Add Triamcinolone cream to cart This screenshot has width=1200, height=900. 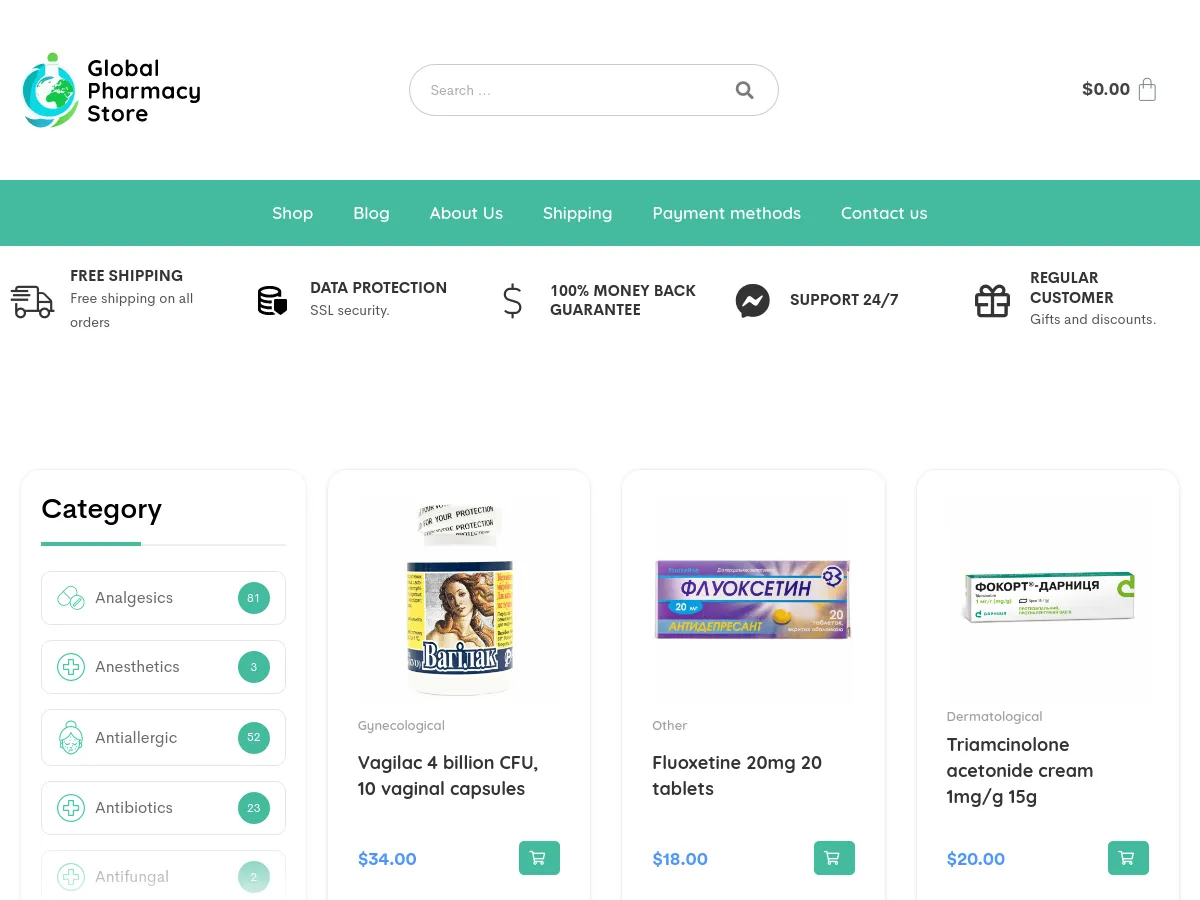(x=1127, y=857)
